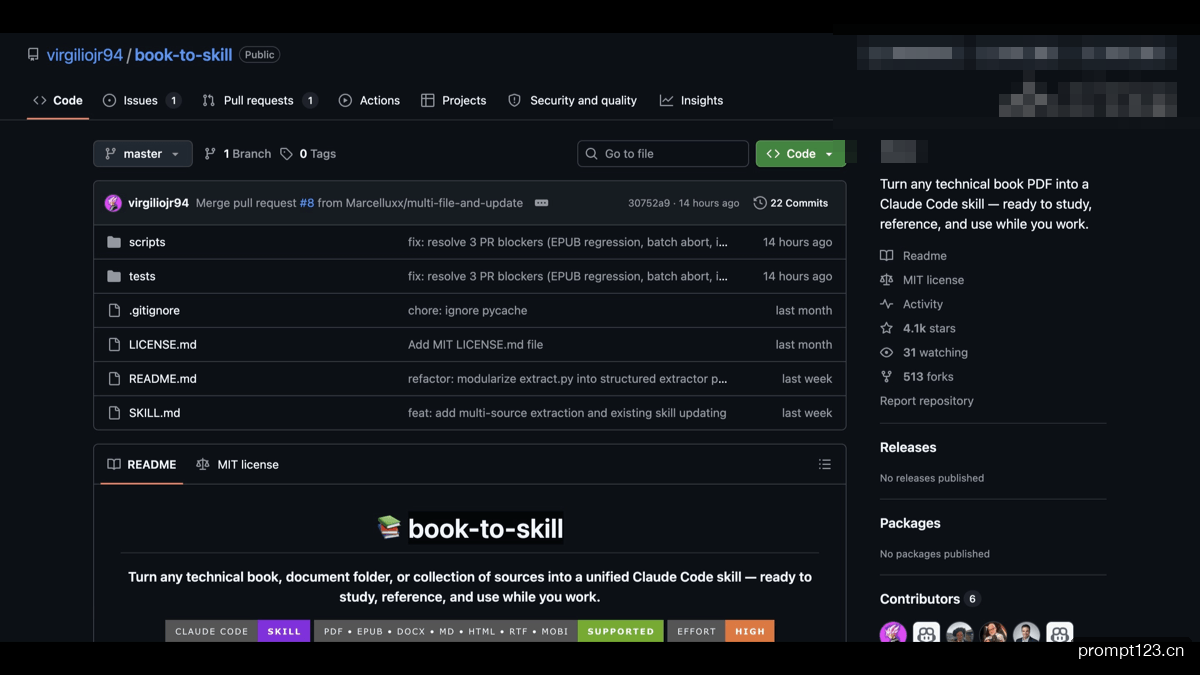View the 1 Branch link
1200x675 pixels.
[237, 154]
